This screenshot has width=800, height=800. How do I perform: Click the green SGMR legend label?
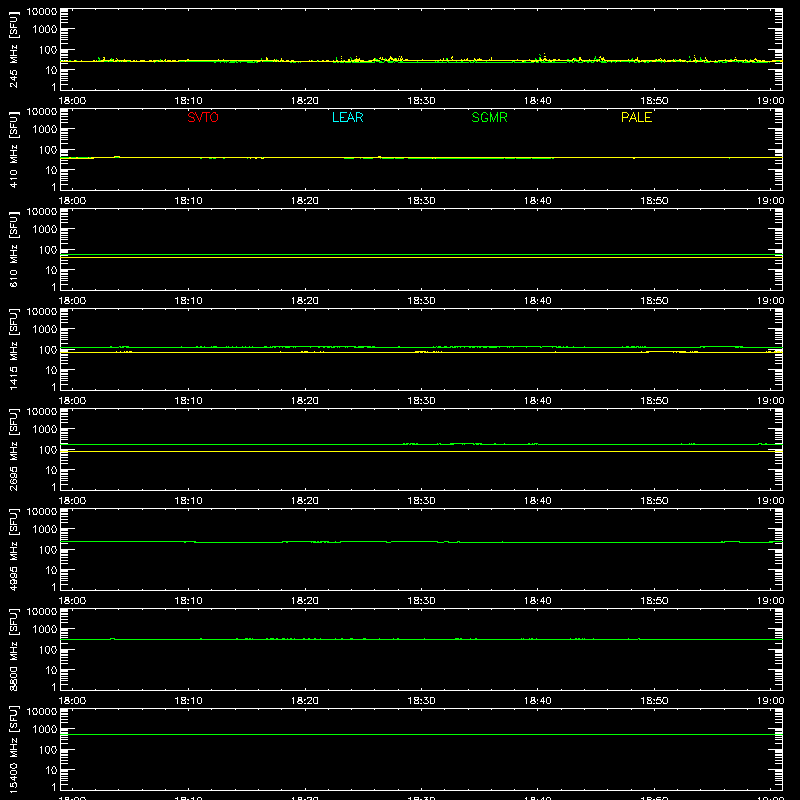coord(489,117)
